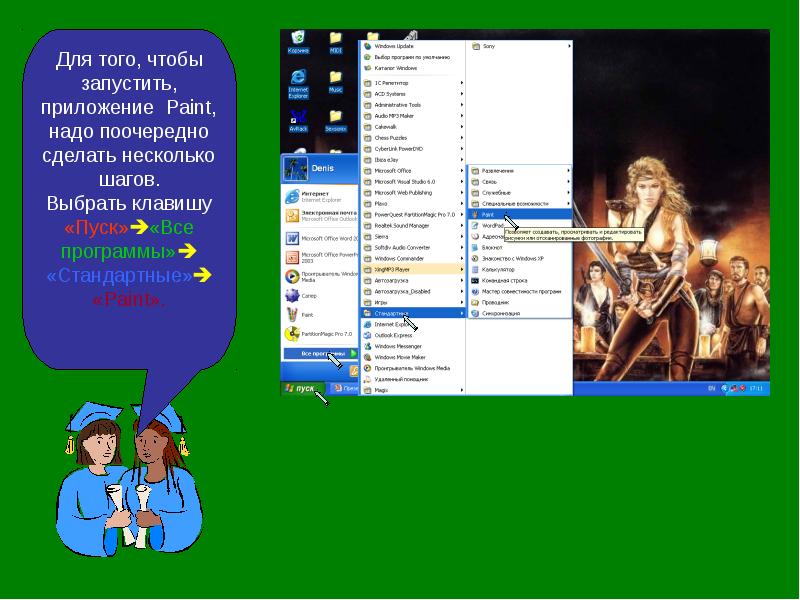Image resolution: width=800 pixels, height=600 pixels.
Task: Launch Командная строка from submenu
Action: (x=504, y=280)
